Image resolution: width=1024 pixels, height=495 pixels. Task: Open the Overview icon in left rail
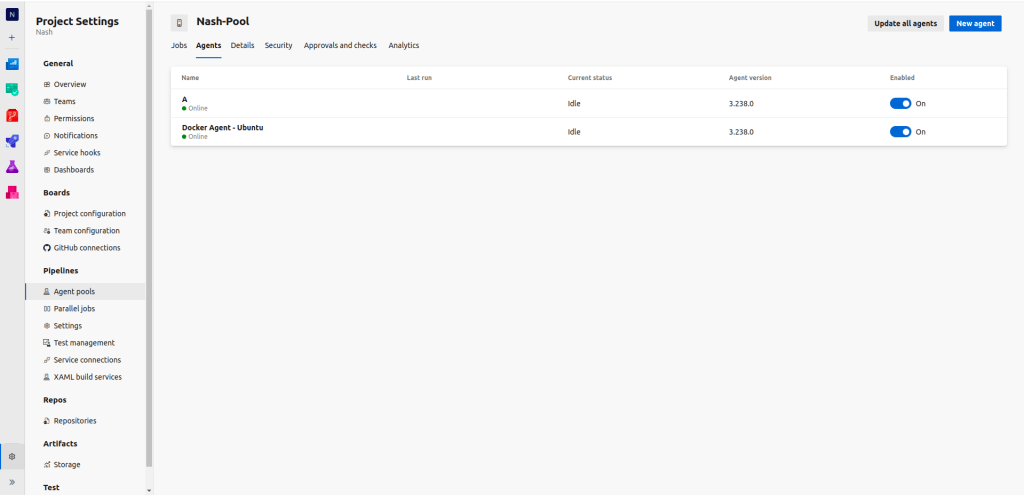click(x=12, y=64)
